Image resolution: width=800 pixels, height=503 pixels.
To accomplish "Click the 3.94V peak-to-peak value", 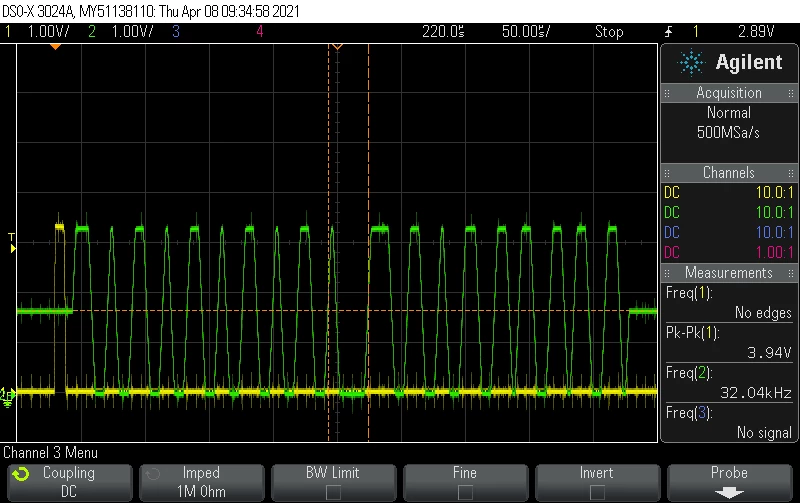I will pos(769,353).
